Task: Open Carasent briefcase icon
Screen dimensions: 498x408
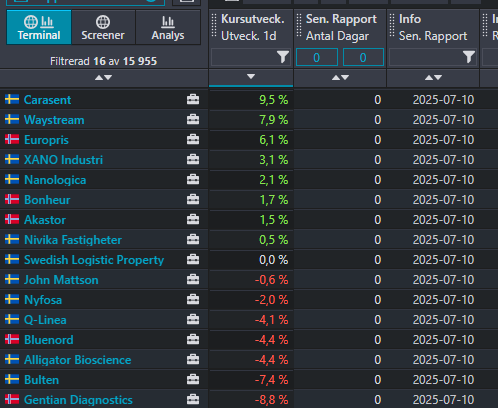Action: pyautogui.click(x=193, y=99)
